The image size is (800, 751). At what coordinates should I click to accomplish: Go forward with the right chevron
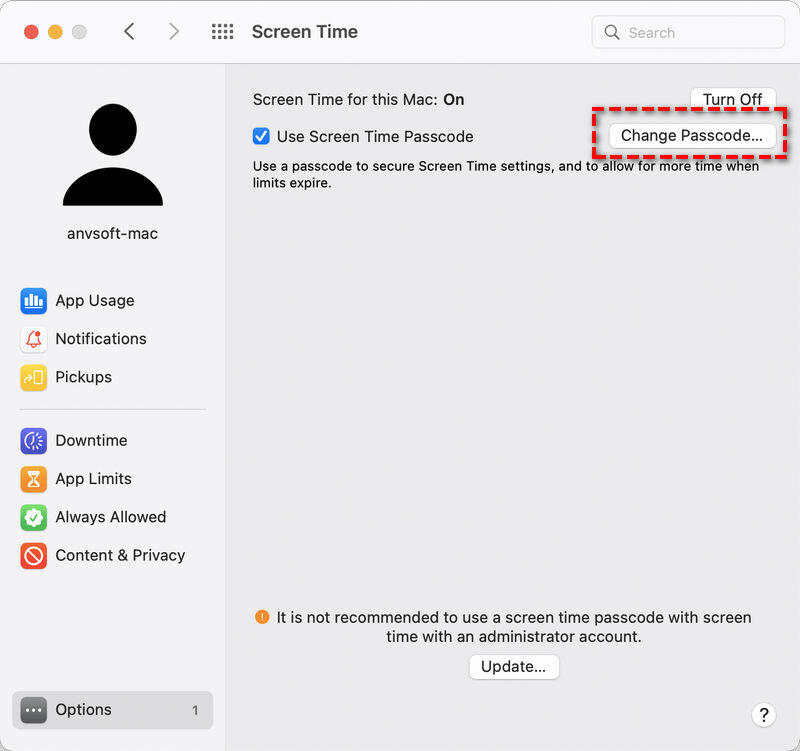[174, 32]
